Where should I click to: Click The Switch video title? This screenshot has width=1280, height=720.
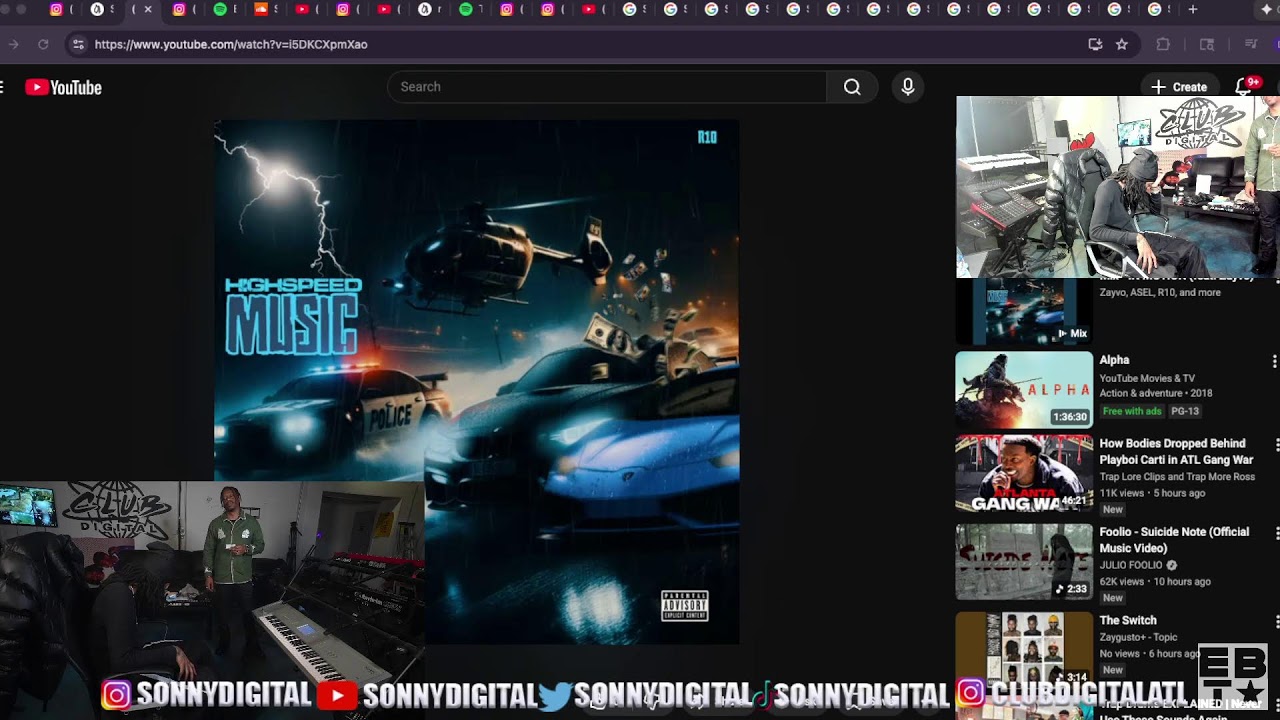(x=1128, y=621)
